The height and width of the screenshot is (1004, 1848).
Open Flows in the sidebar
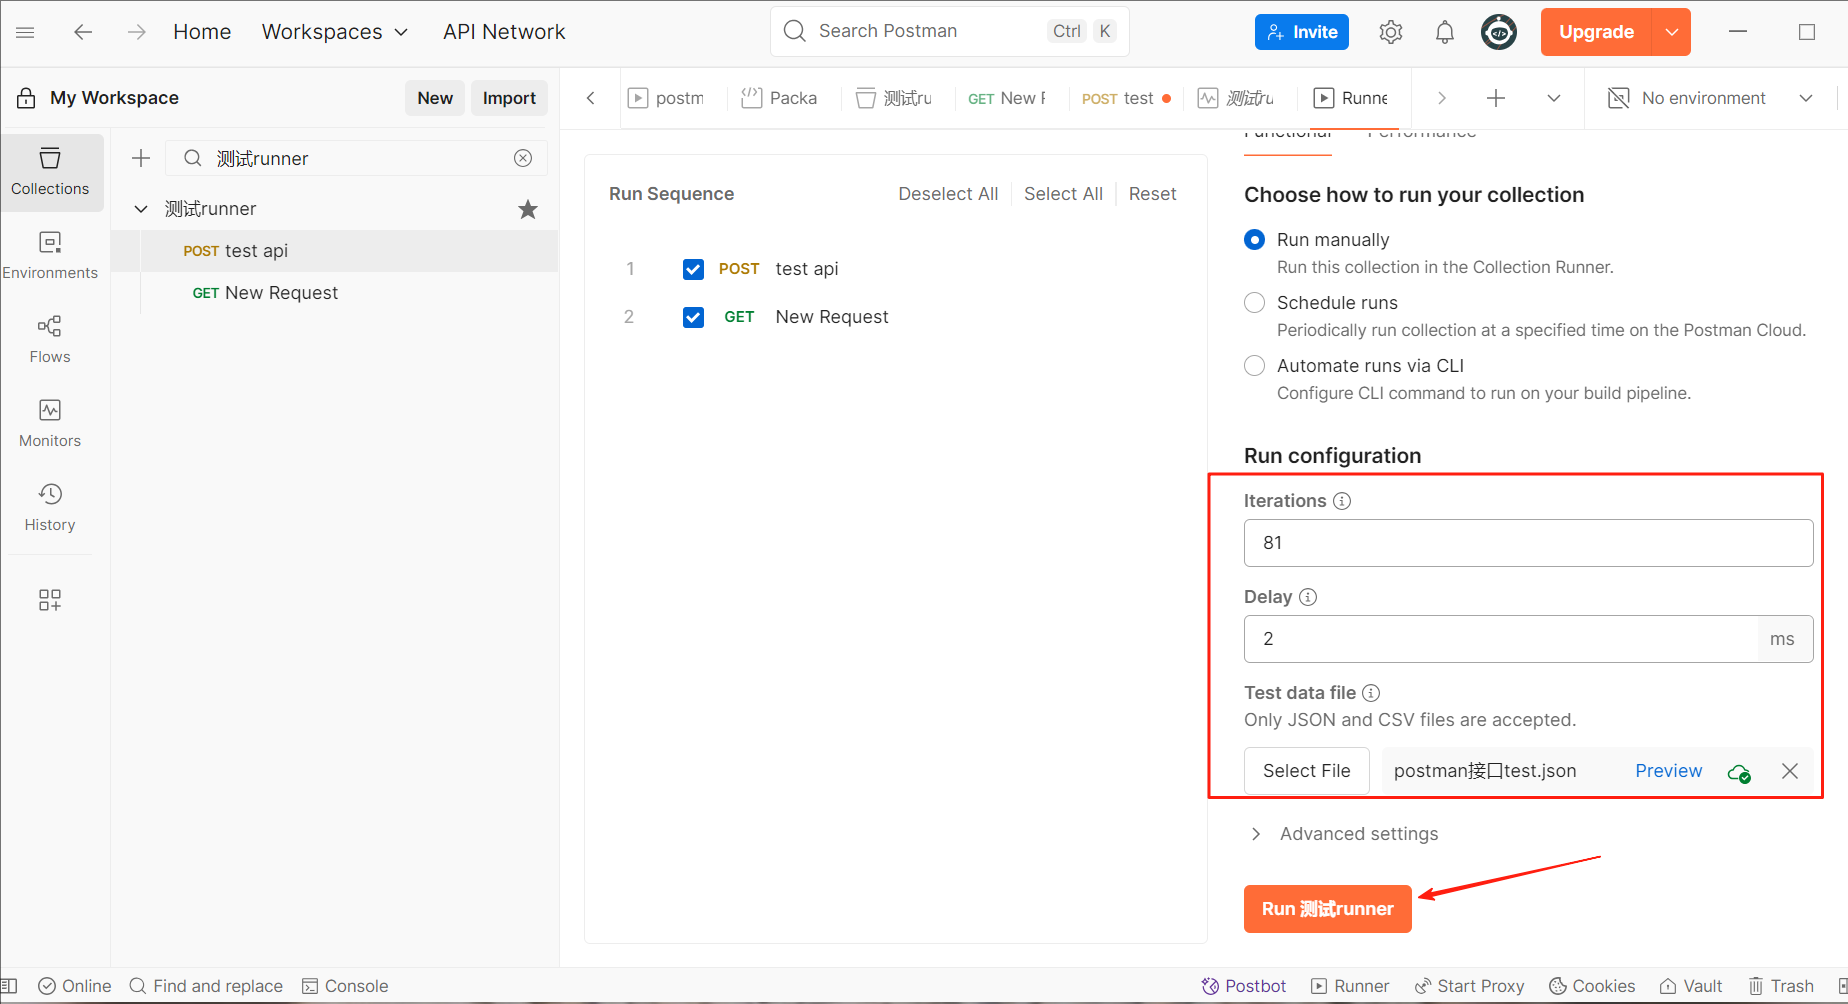click(50, 340)
